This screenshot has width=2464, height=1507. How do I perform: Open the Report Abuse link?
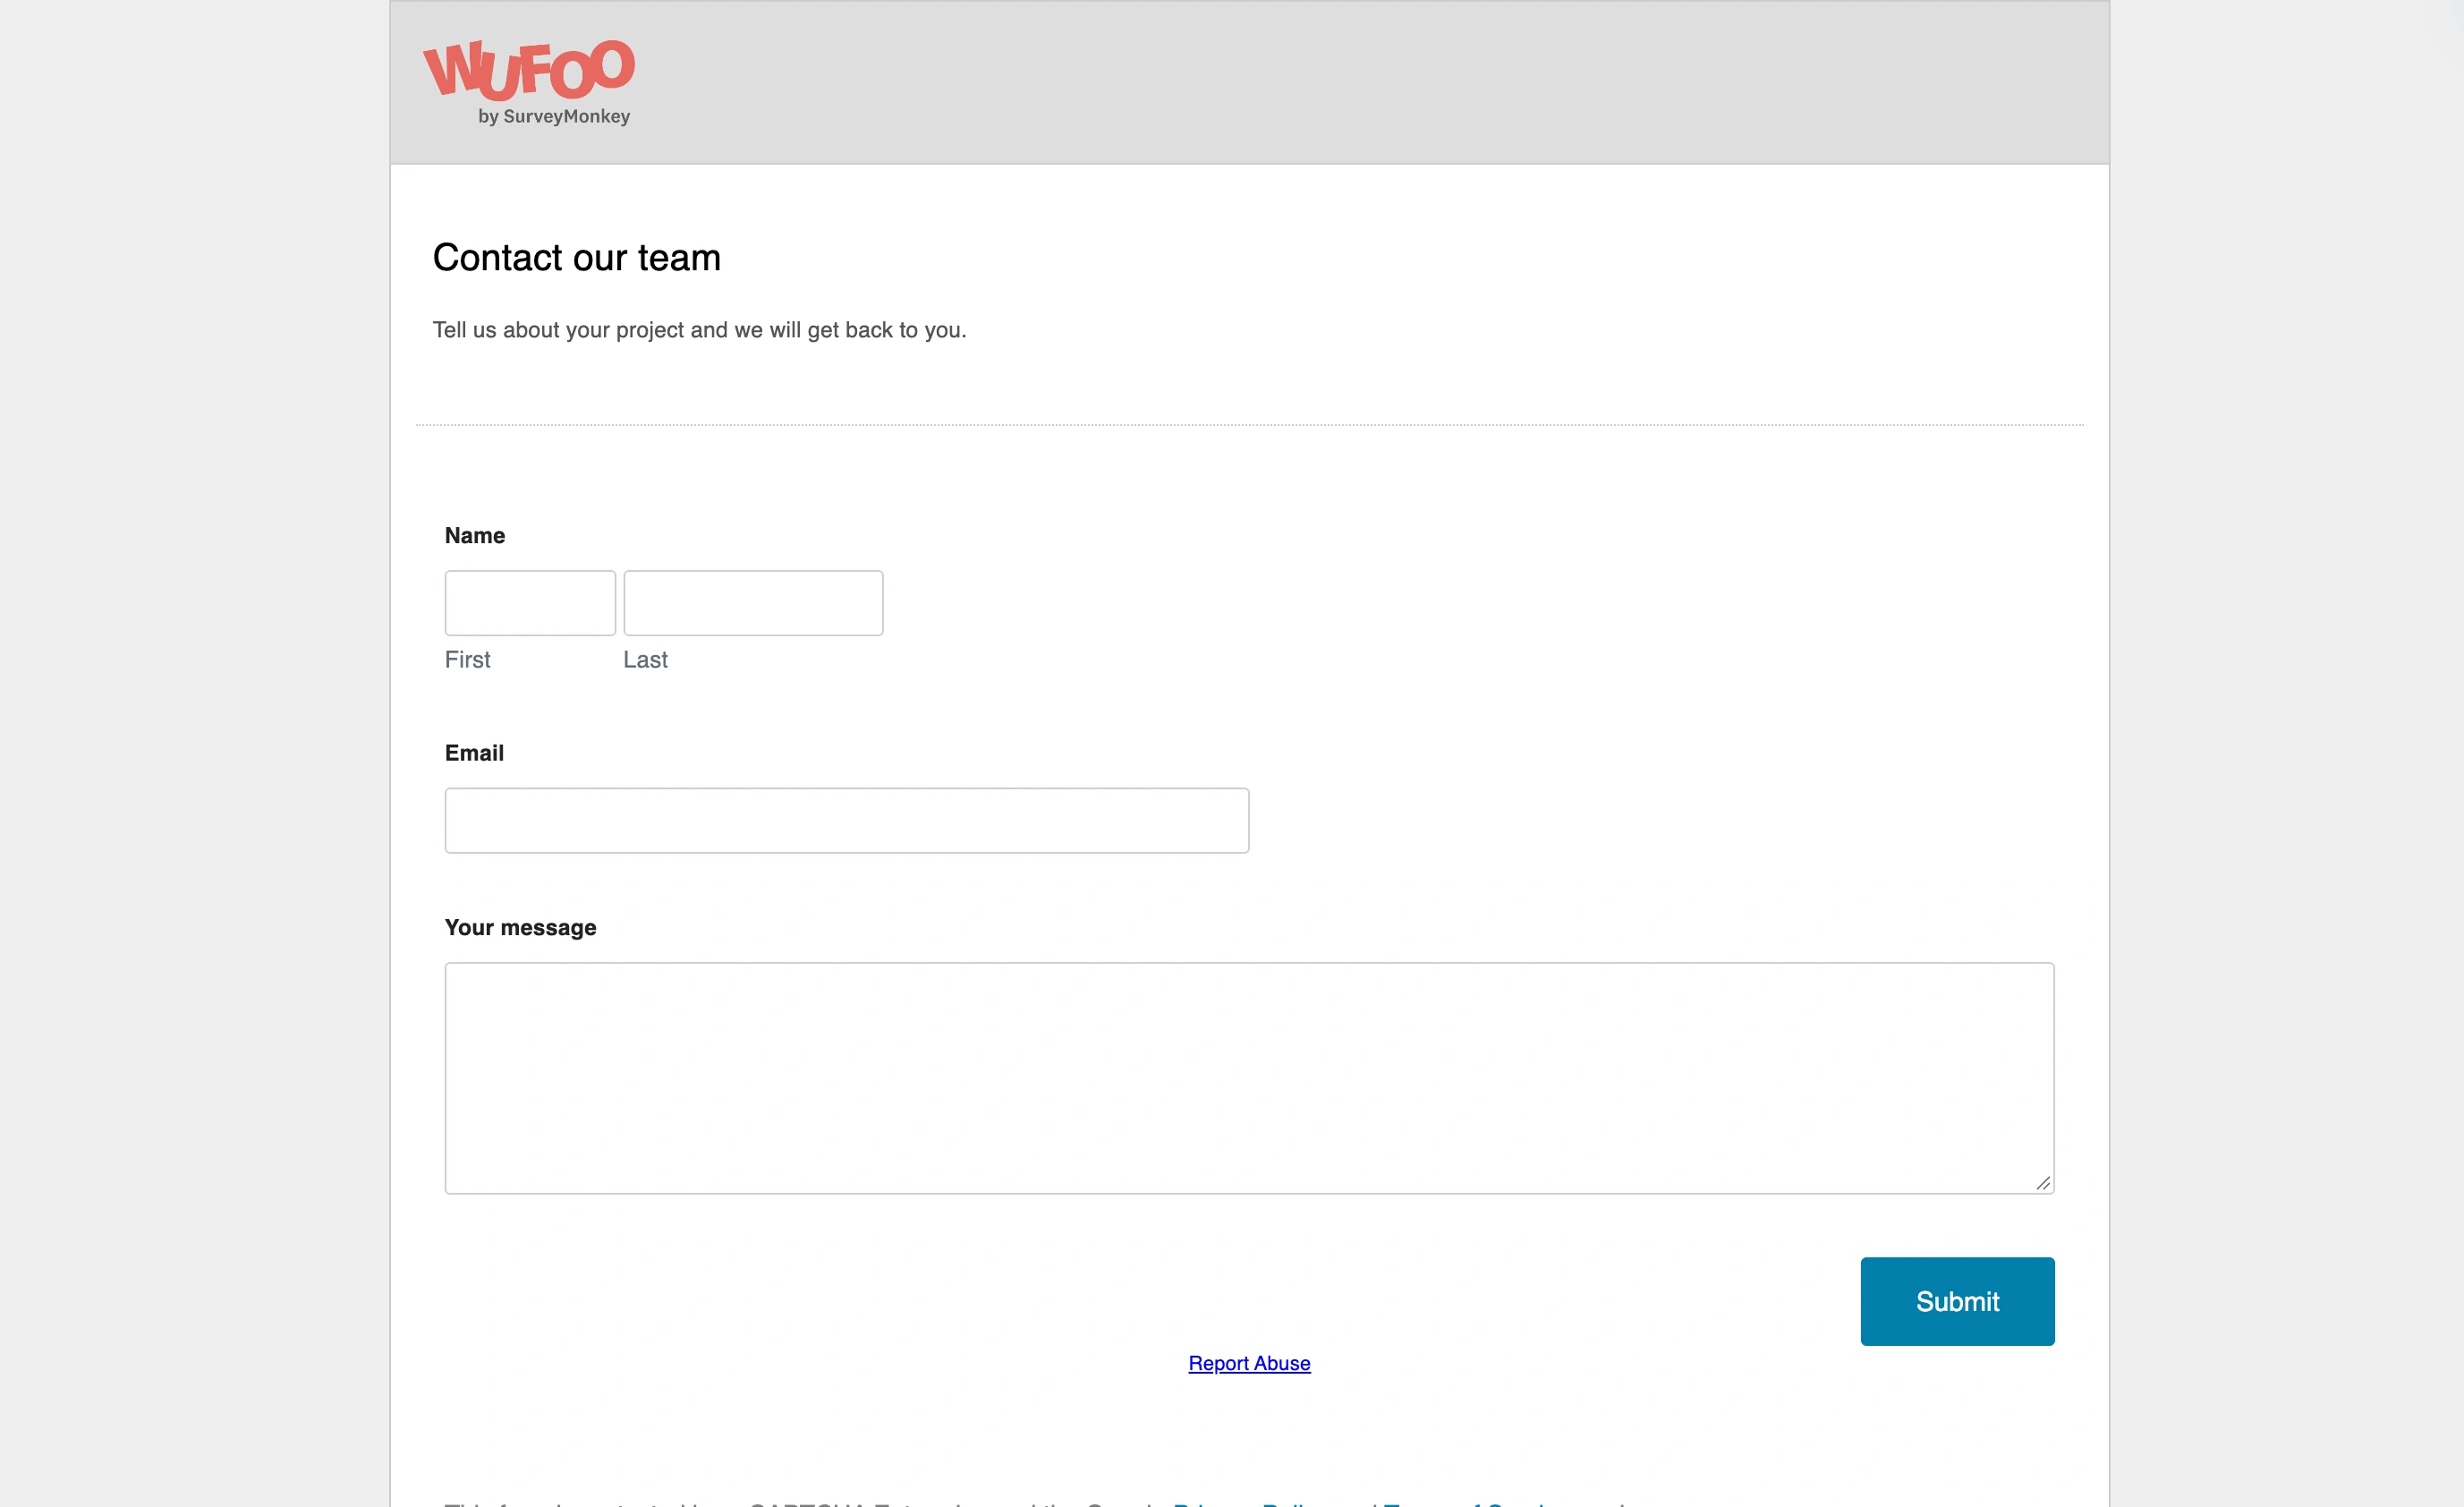(1249, 1363)
